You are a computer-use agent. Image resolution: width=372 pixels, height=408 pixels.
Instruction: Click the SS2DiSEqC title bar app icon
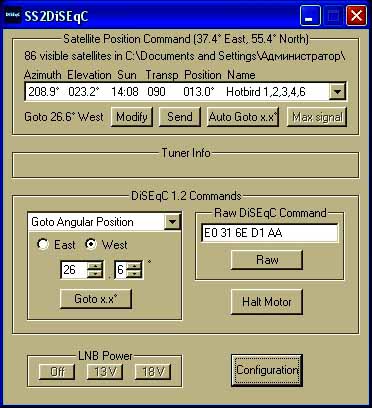click(x=13, y=16)
